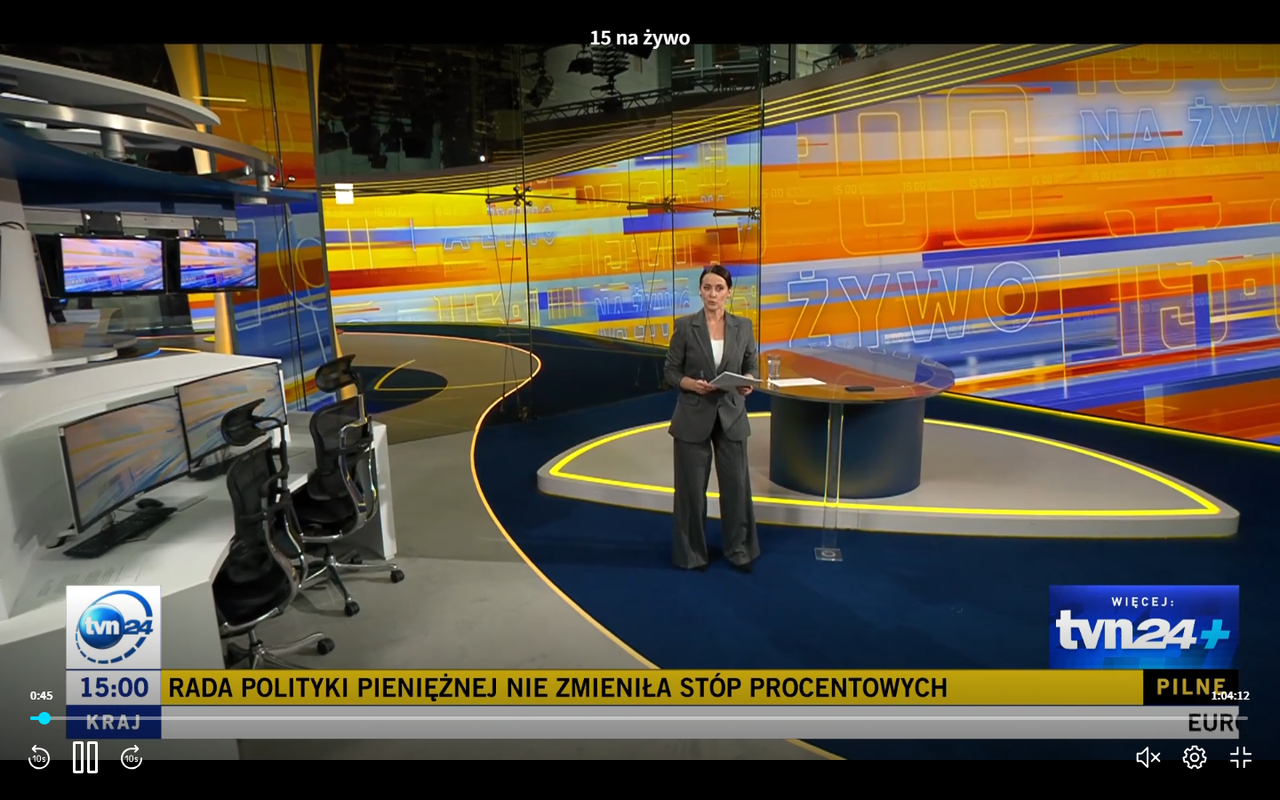Click the tvn24+ 'Więcej' banner
1280x800 pixels.
[x=1144, y=627]
